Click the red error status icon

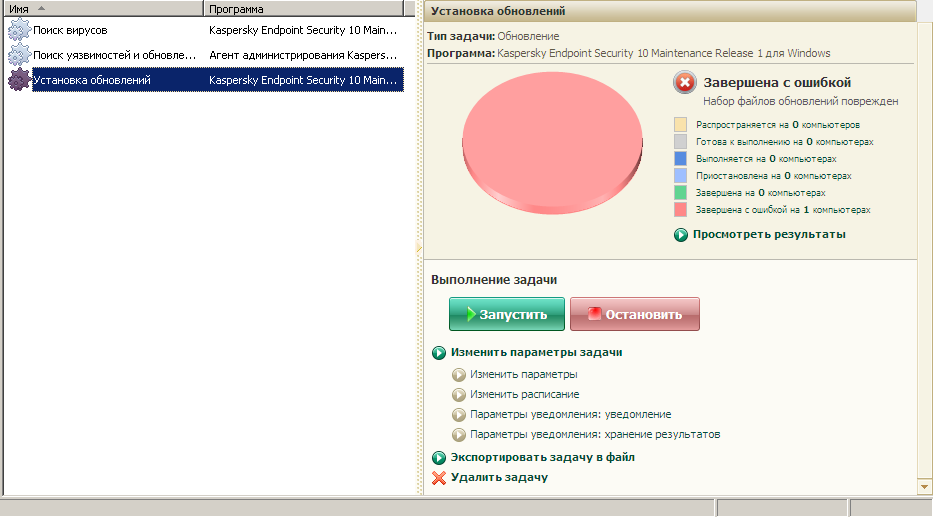pos(685,82)
